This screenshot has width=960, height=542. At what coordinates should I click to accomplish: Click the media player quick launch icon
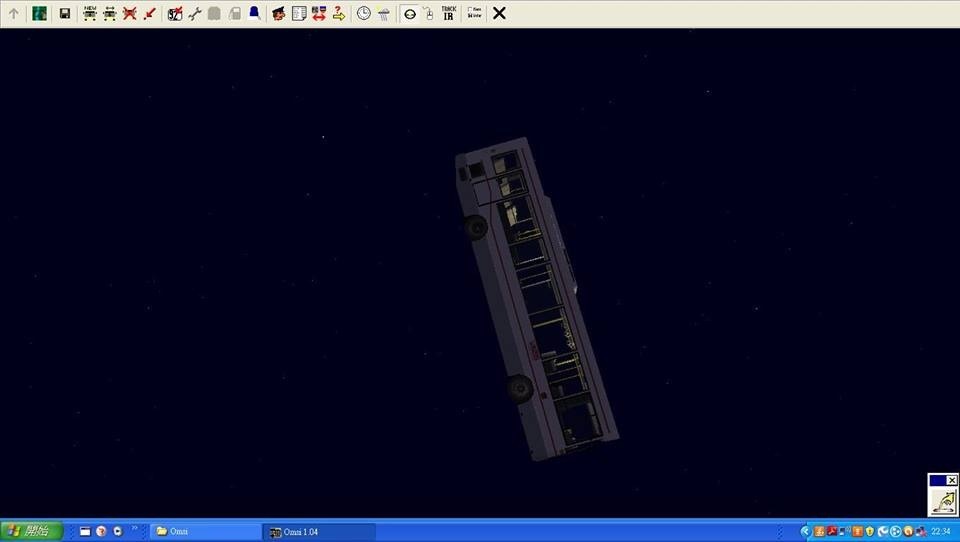click(118, 532)
